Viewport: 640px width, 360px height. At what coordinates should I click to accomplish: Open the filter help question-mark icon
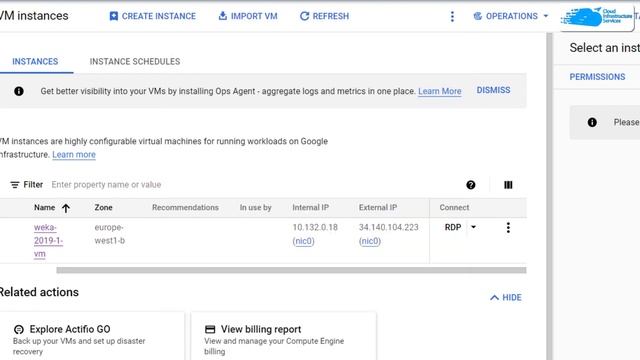[x=471, y=185]
